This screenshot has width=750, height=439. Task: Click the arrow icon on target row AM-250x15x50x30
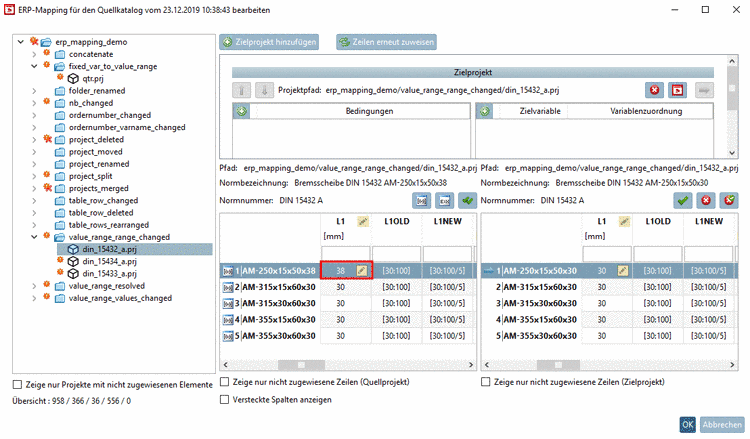[x=488, y=271]
